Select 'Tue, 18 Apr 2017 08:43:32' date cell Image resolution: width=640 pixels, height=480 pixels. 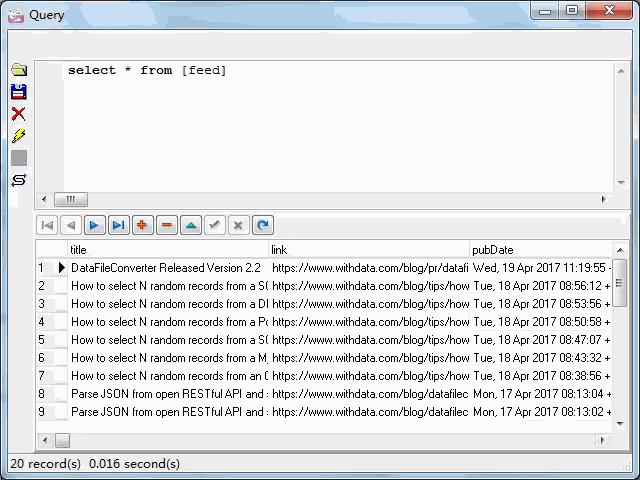pos(541,358)
